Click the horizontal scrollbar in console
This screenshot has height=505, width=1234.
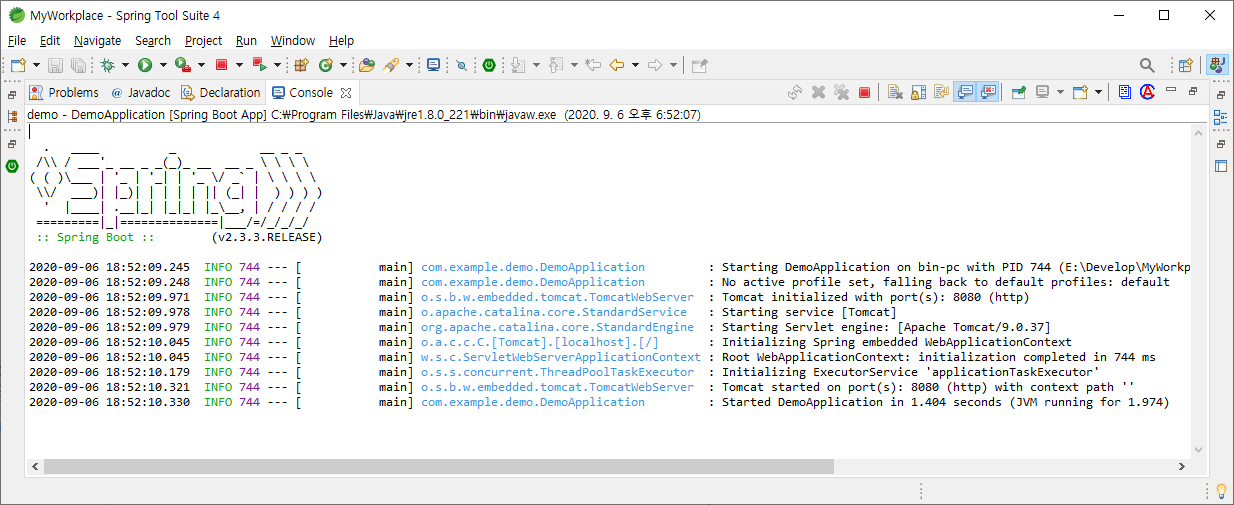click(x=439, y=467)
